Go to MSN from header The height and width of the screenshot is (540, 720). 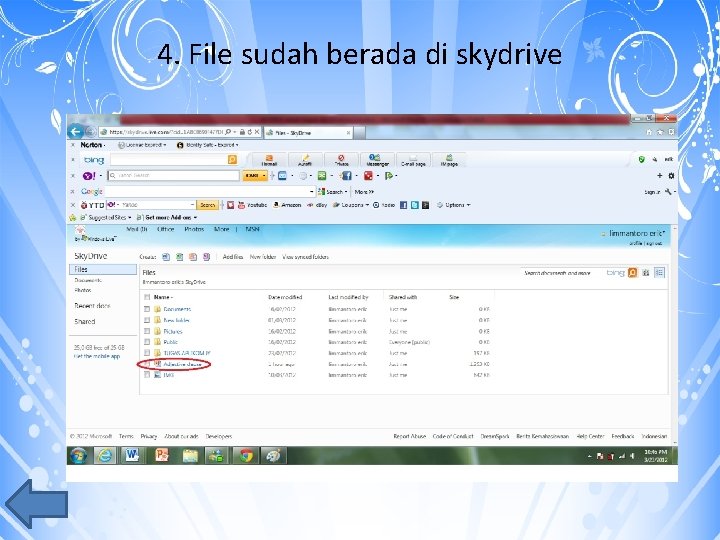tap(253, 229)
